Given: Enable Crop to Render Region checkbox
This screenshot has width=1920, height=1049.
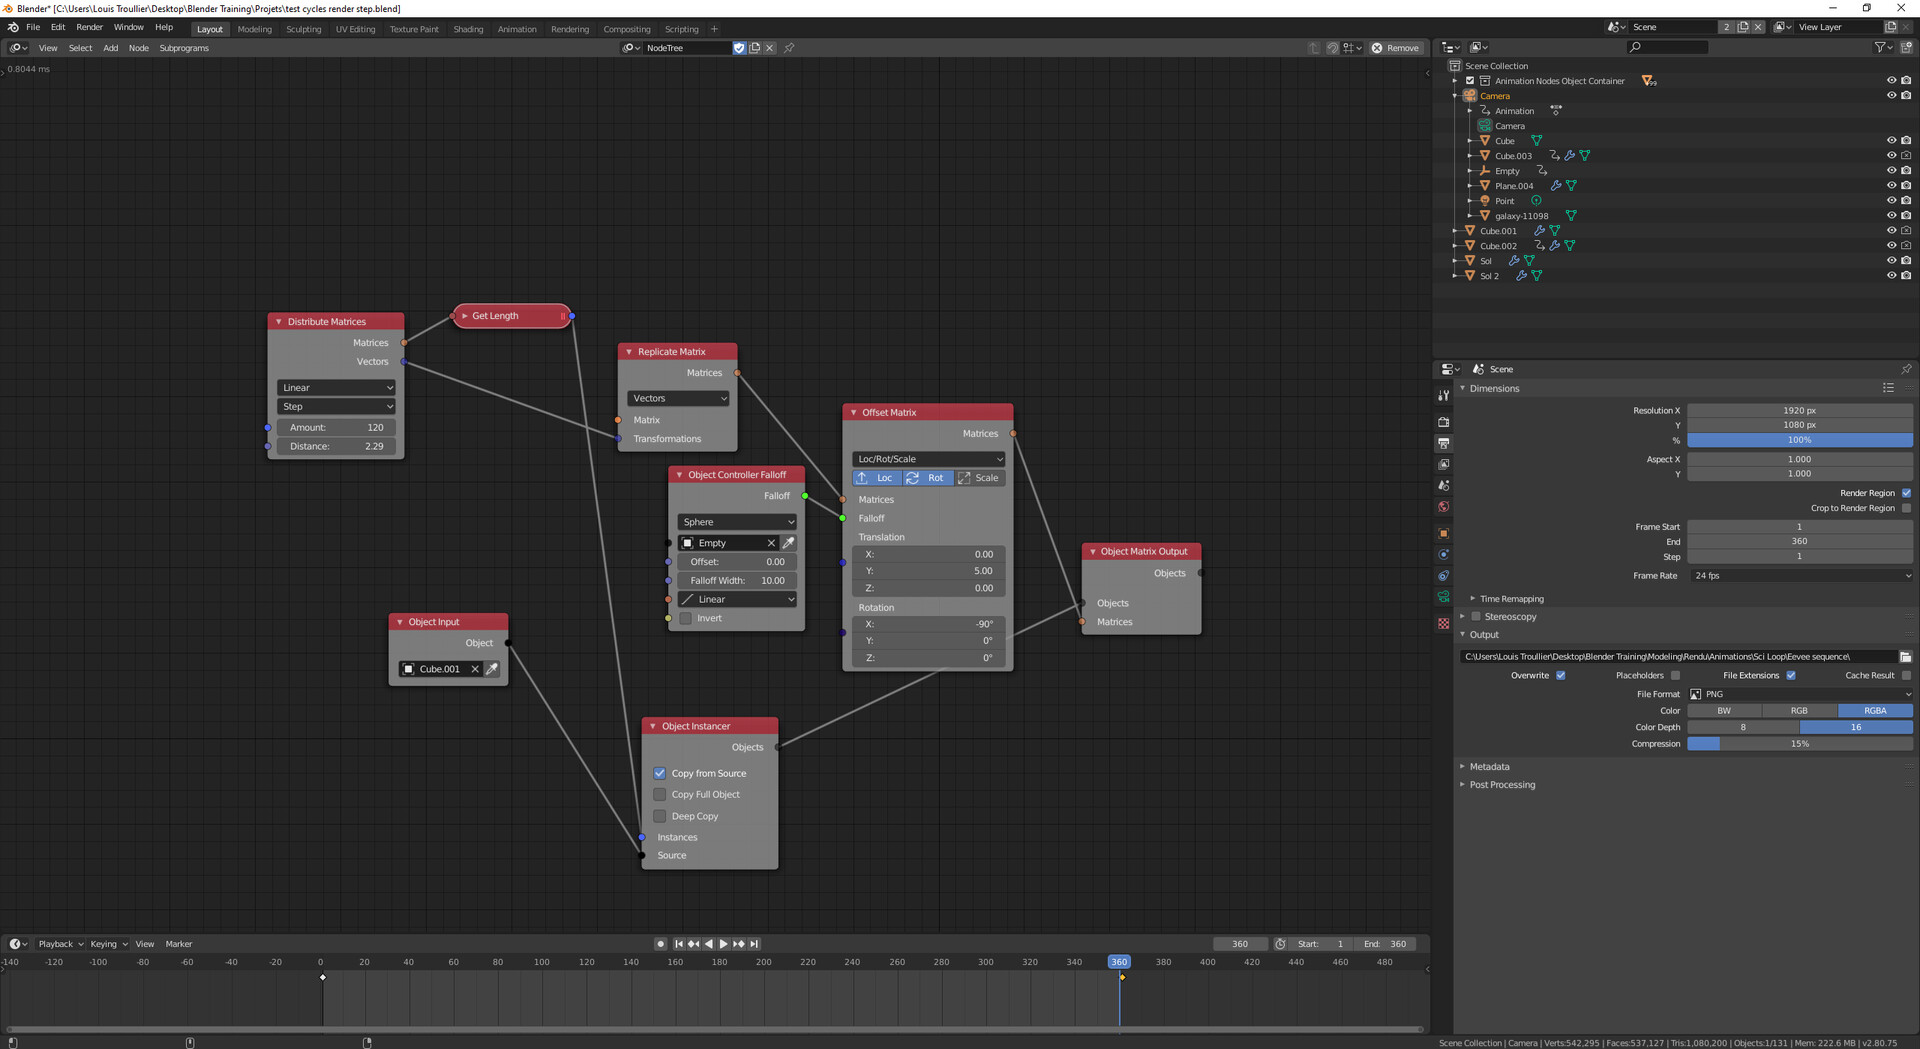Looking at the screenshot, I should [1906, 508].
